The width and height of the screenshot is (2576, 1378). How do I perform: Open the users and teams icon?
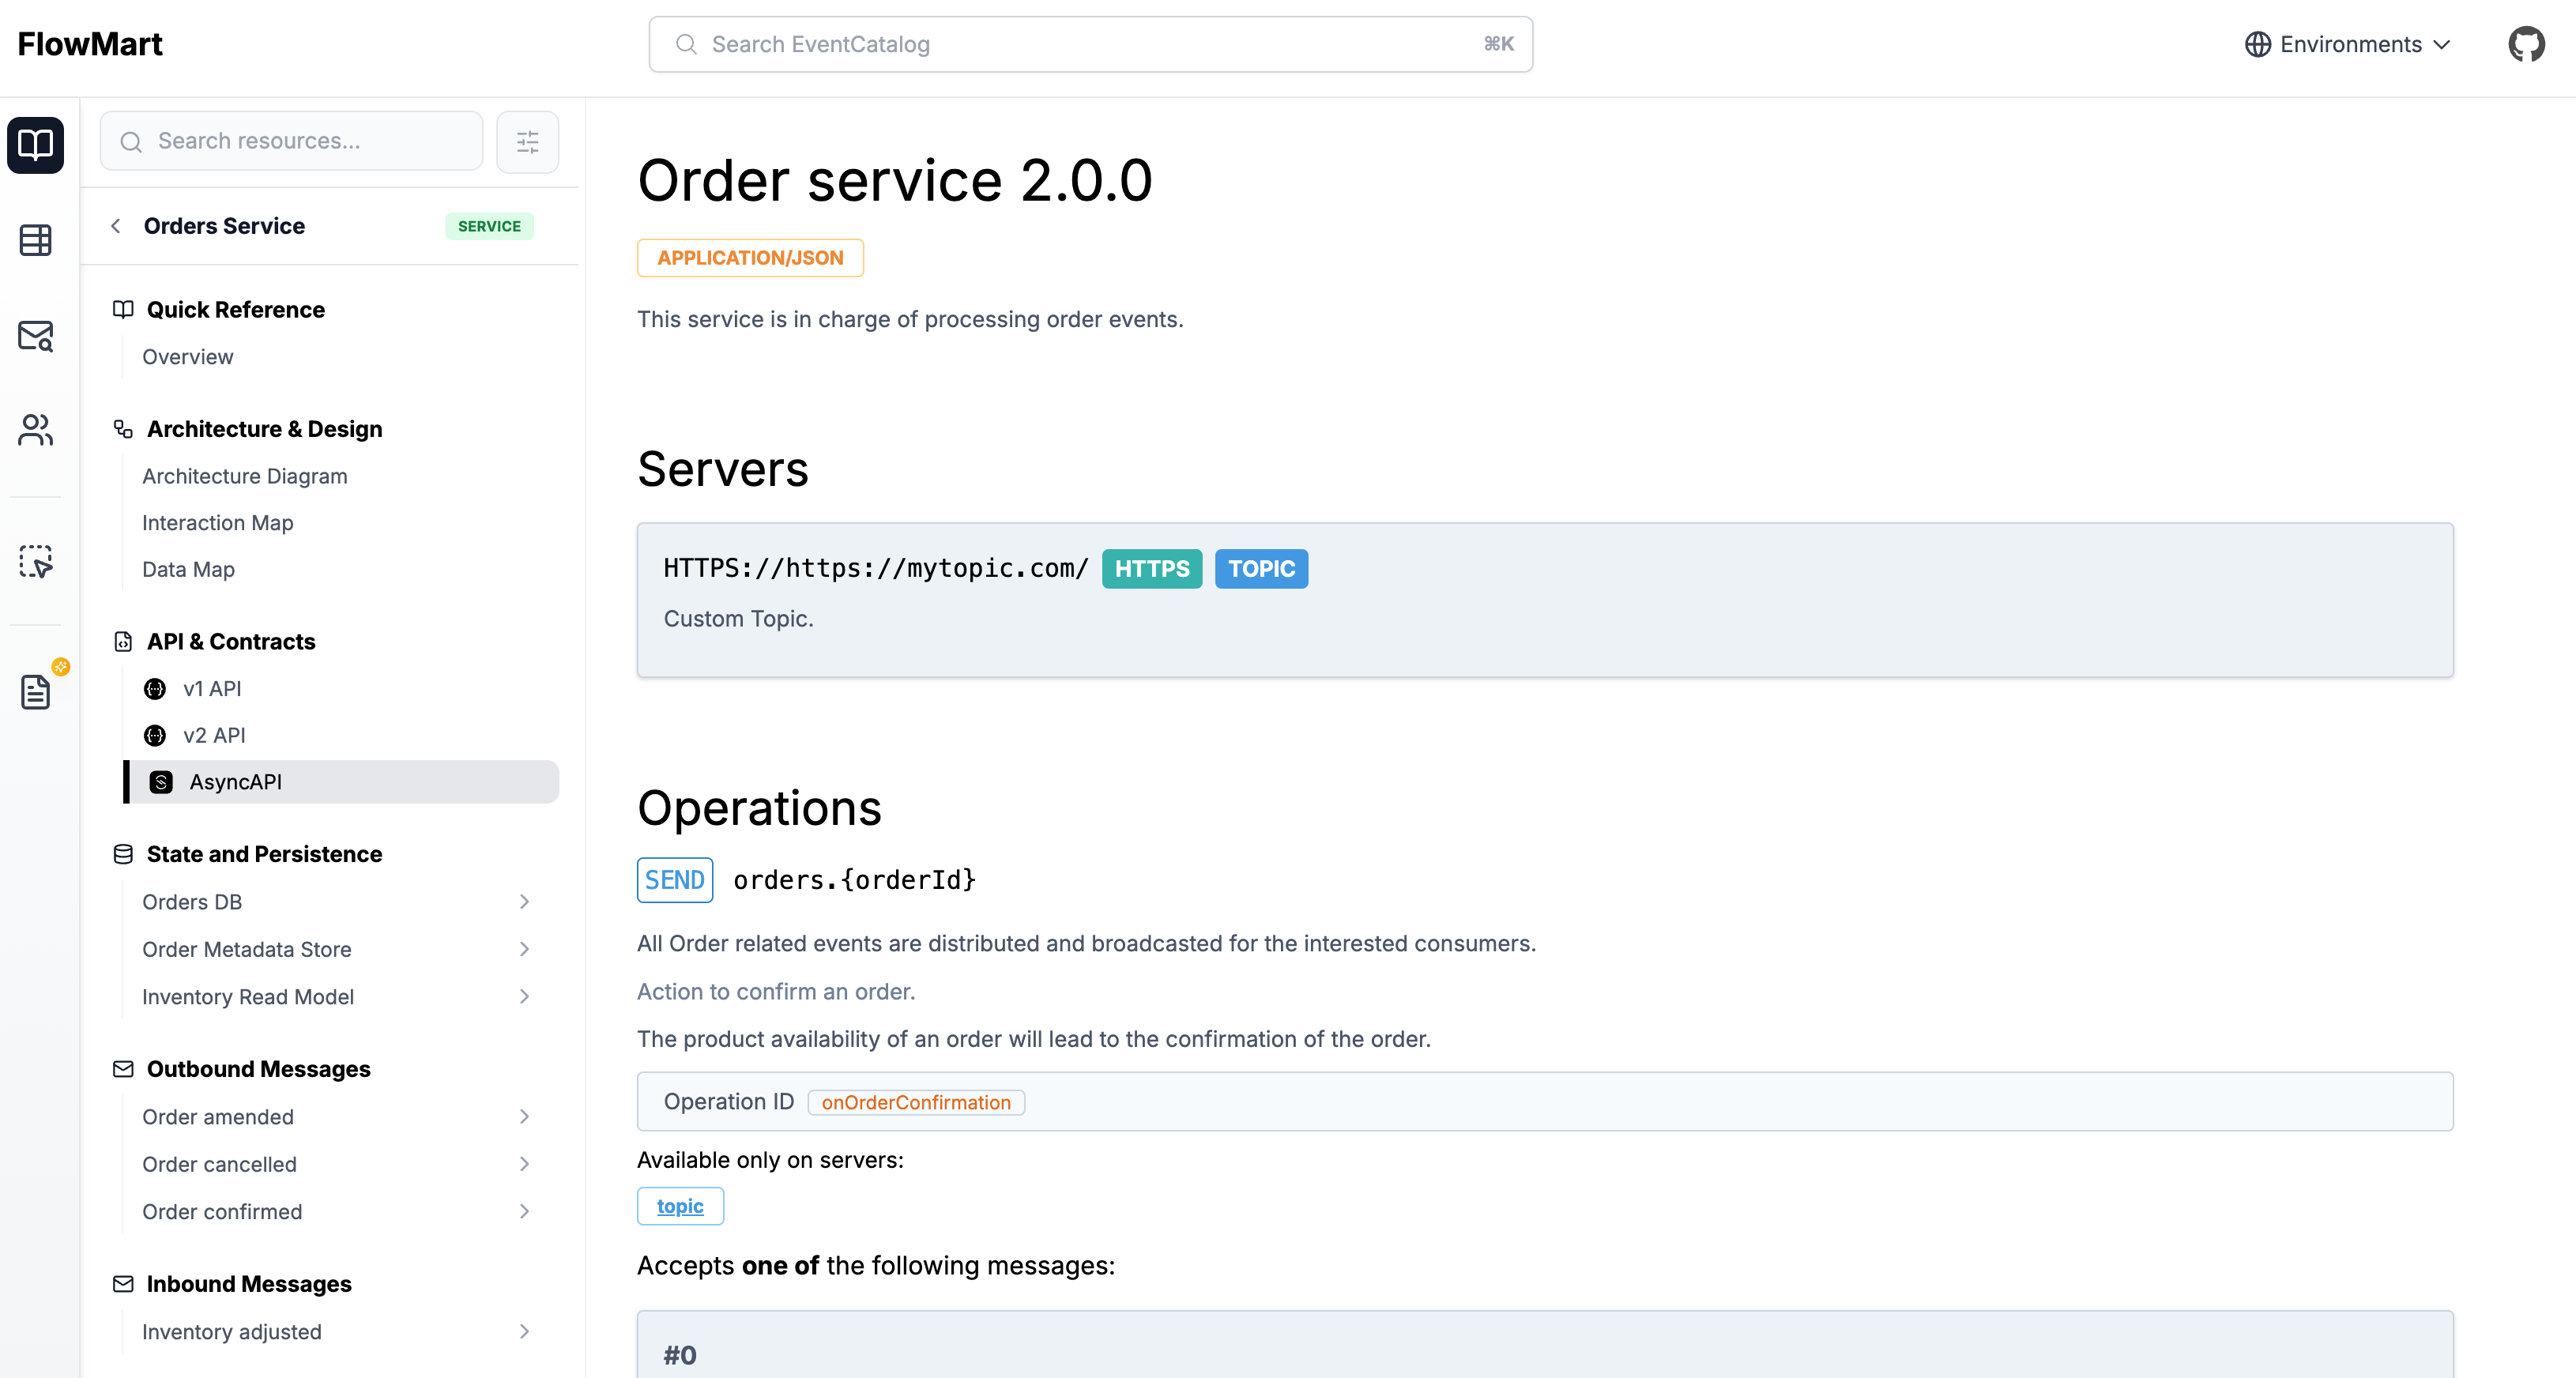click(36, 430)
